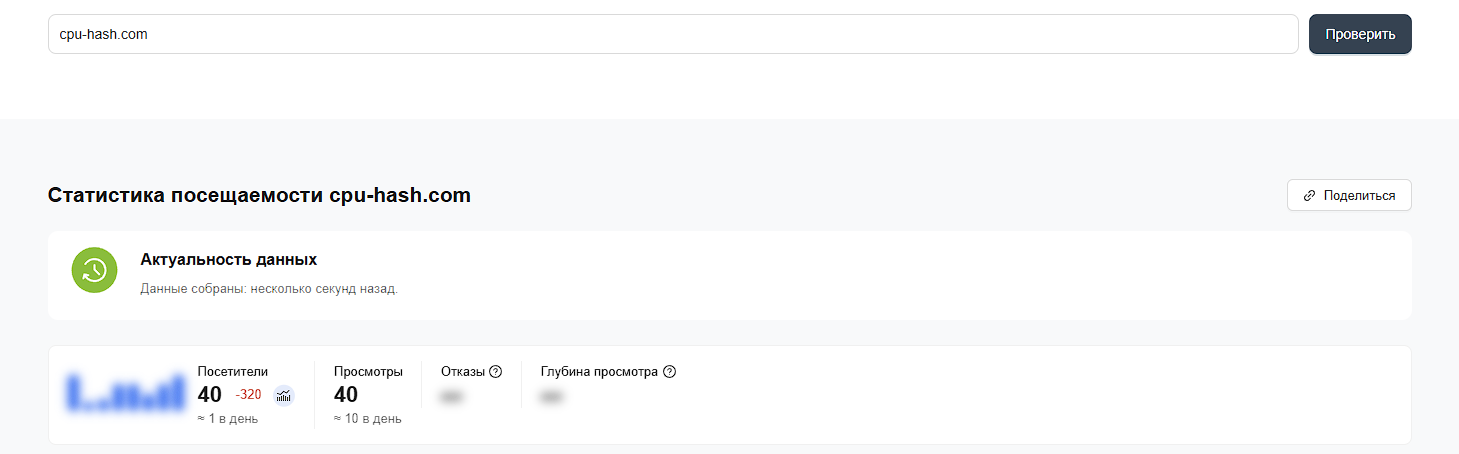The width and height of the screenshot is (1459, 454).
Task: Click the Проверить button
Action: 1360,34
